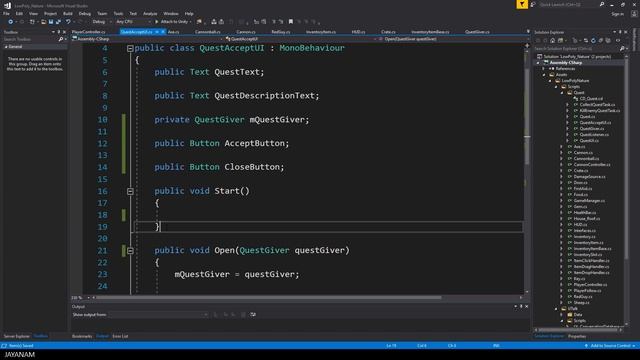Click the bookmark toggle icon in toolbar
640x360 pixels.
coord(291,22)
